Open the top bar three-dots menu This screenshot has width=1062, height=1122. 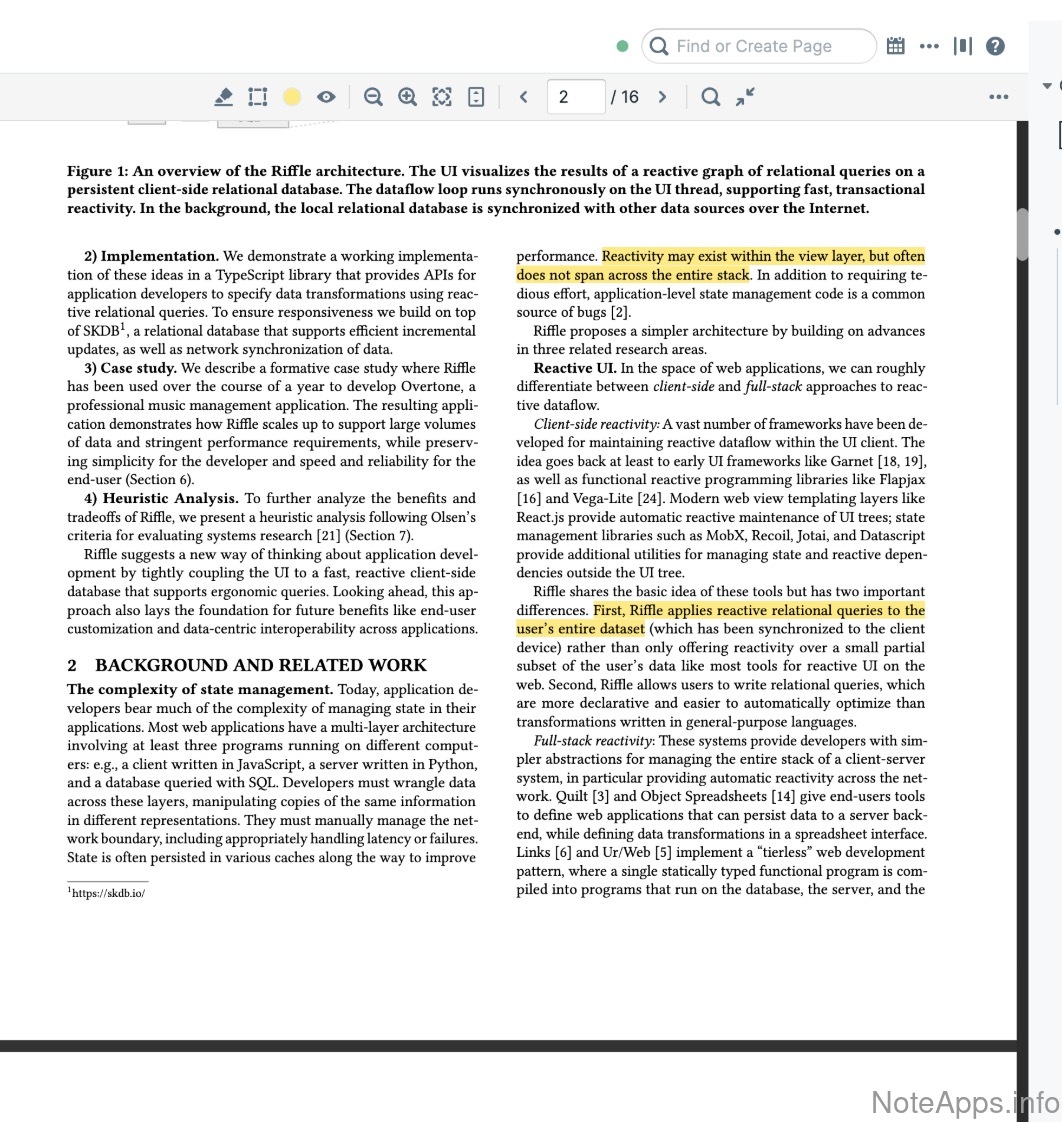coord(929,46)
